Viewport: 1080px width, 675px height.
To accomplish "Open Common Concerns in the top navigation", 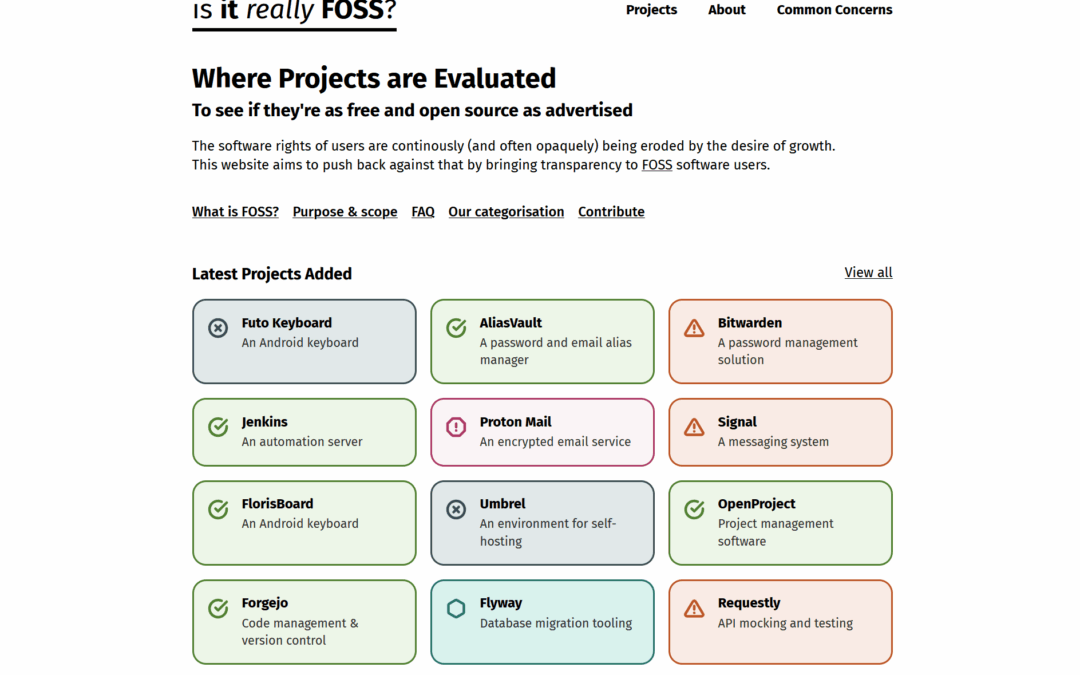I will (x=834, y=10).
